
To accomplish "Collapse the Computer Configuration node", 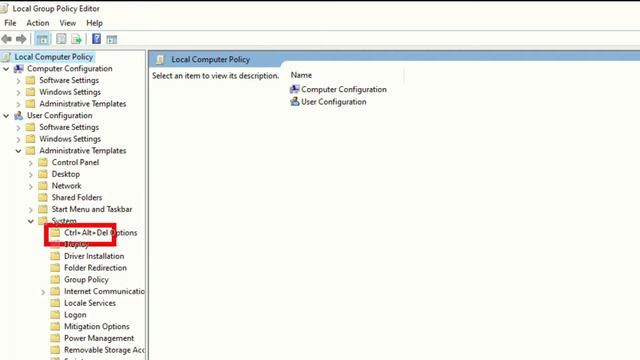I will (6, 69).
